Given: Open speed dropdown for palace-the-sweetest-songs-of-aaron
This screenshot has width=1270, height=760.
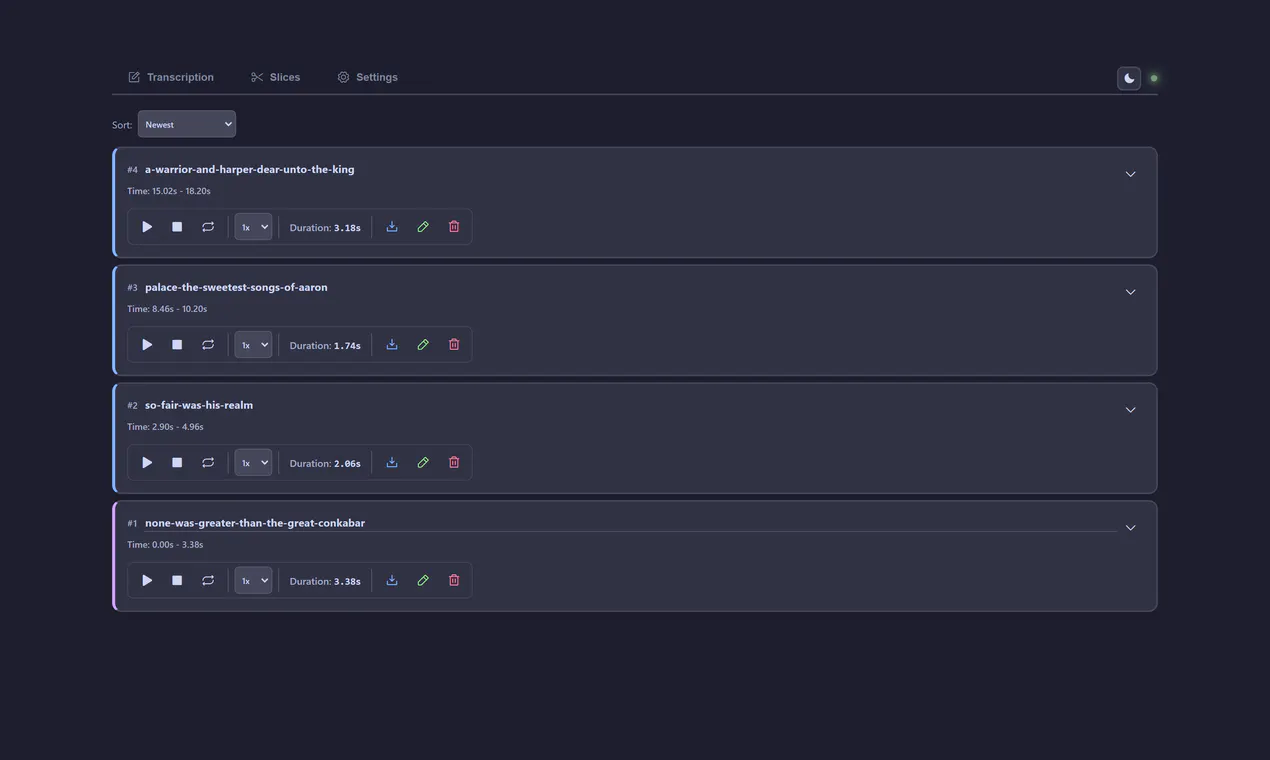Looking at the screenshot, I should click(x=253, y=345).
